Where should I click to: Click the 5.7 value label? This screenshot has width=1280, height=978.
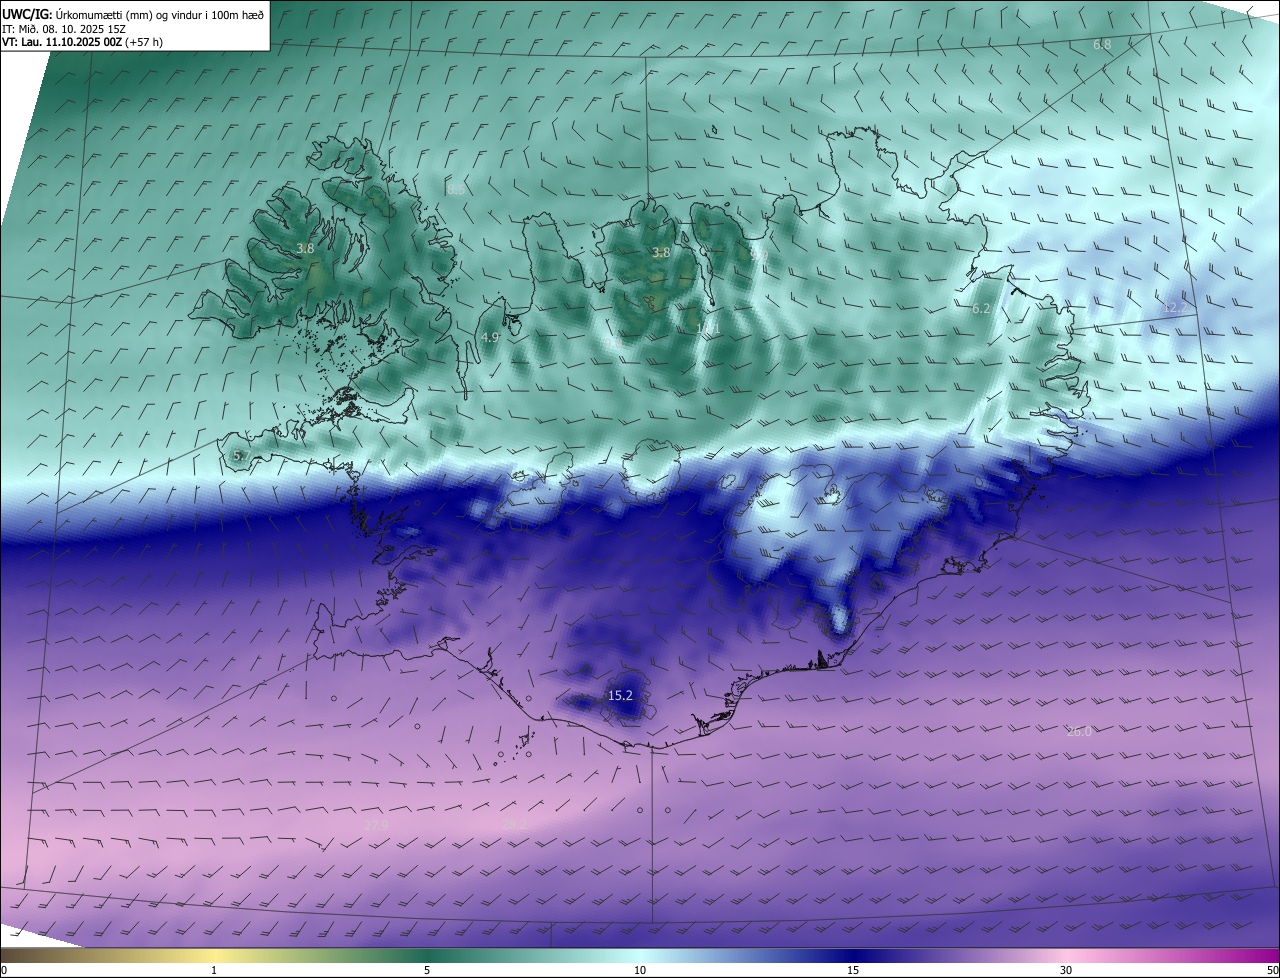tap(240, 456)
